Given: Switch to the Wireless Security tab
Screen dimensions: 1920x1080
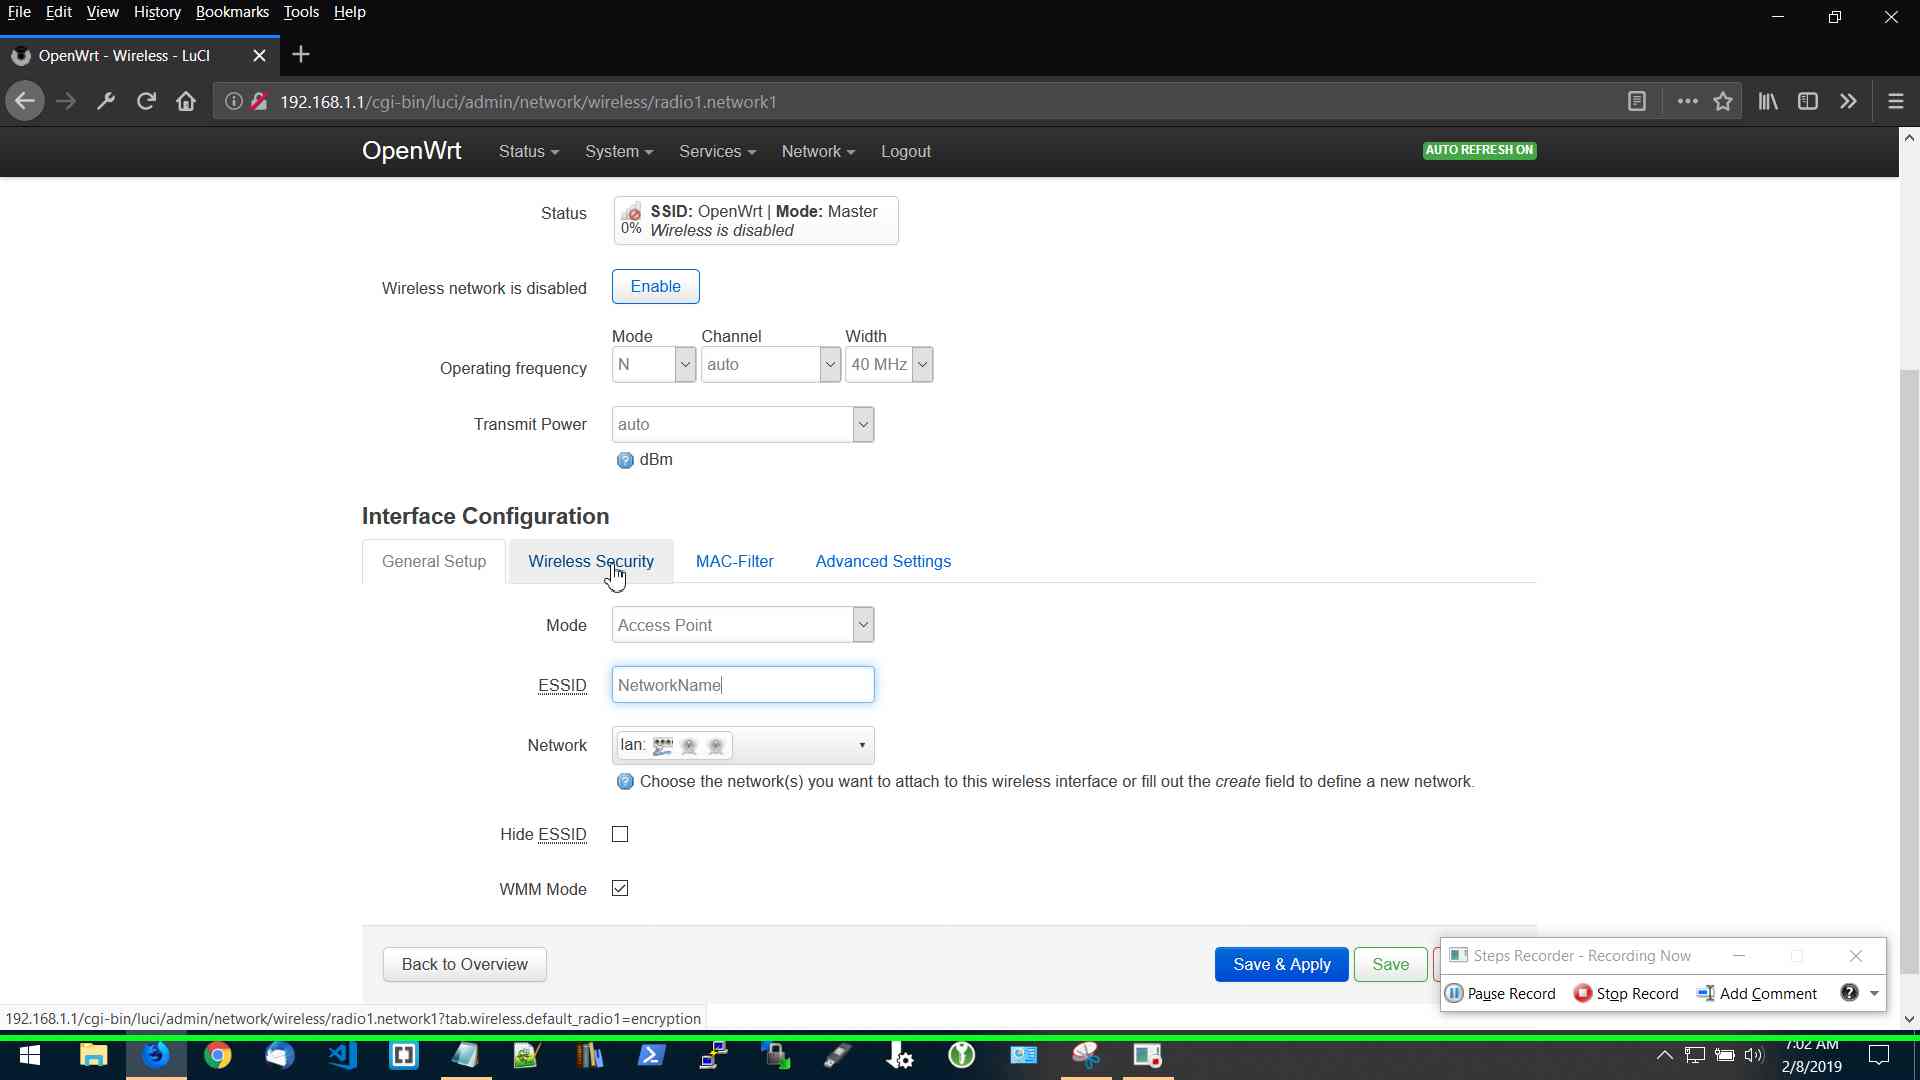Looking at the screenshot, I should (x=590, y=561).
